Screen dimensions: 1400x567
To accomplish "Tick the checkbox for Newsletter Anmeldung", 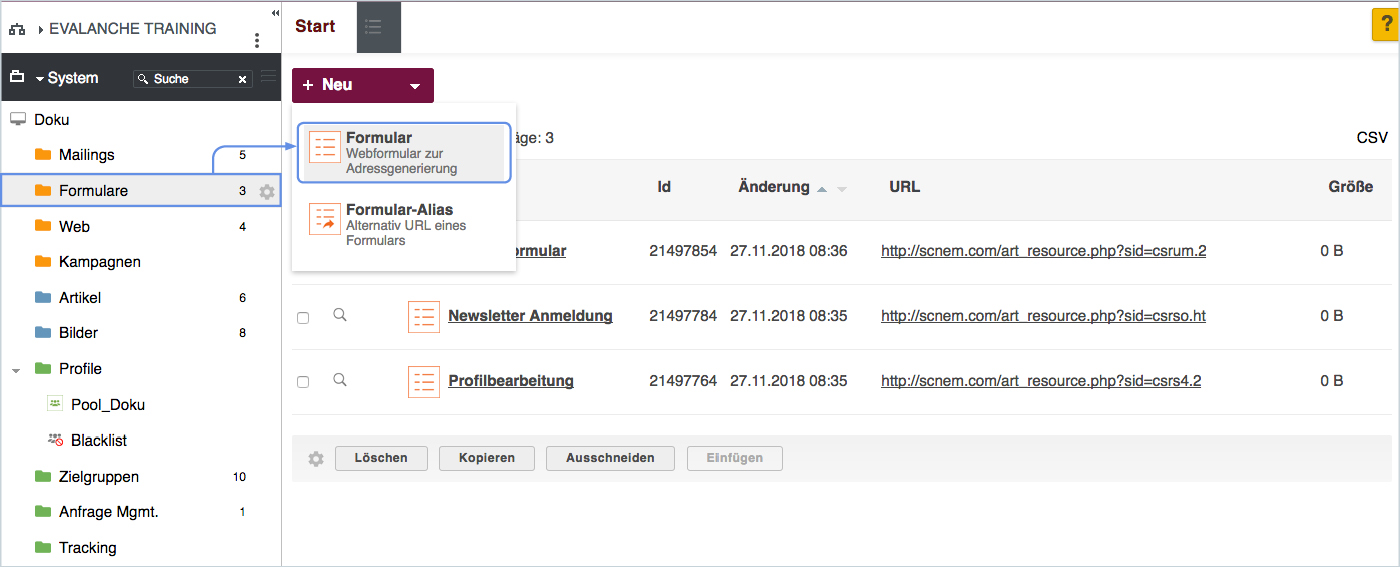I will click(303, 317).
